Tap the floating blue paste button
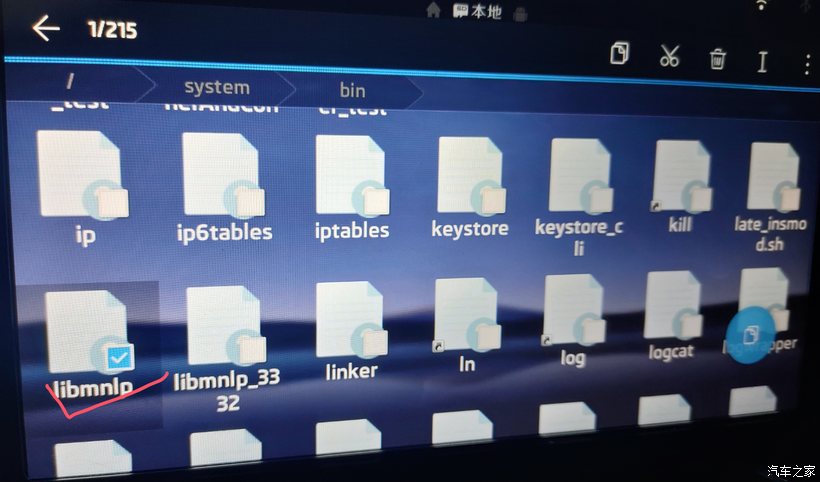 750,334
